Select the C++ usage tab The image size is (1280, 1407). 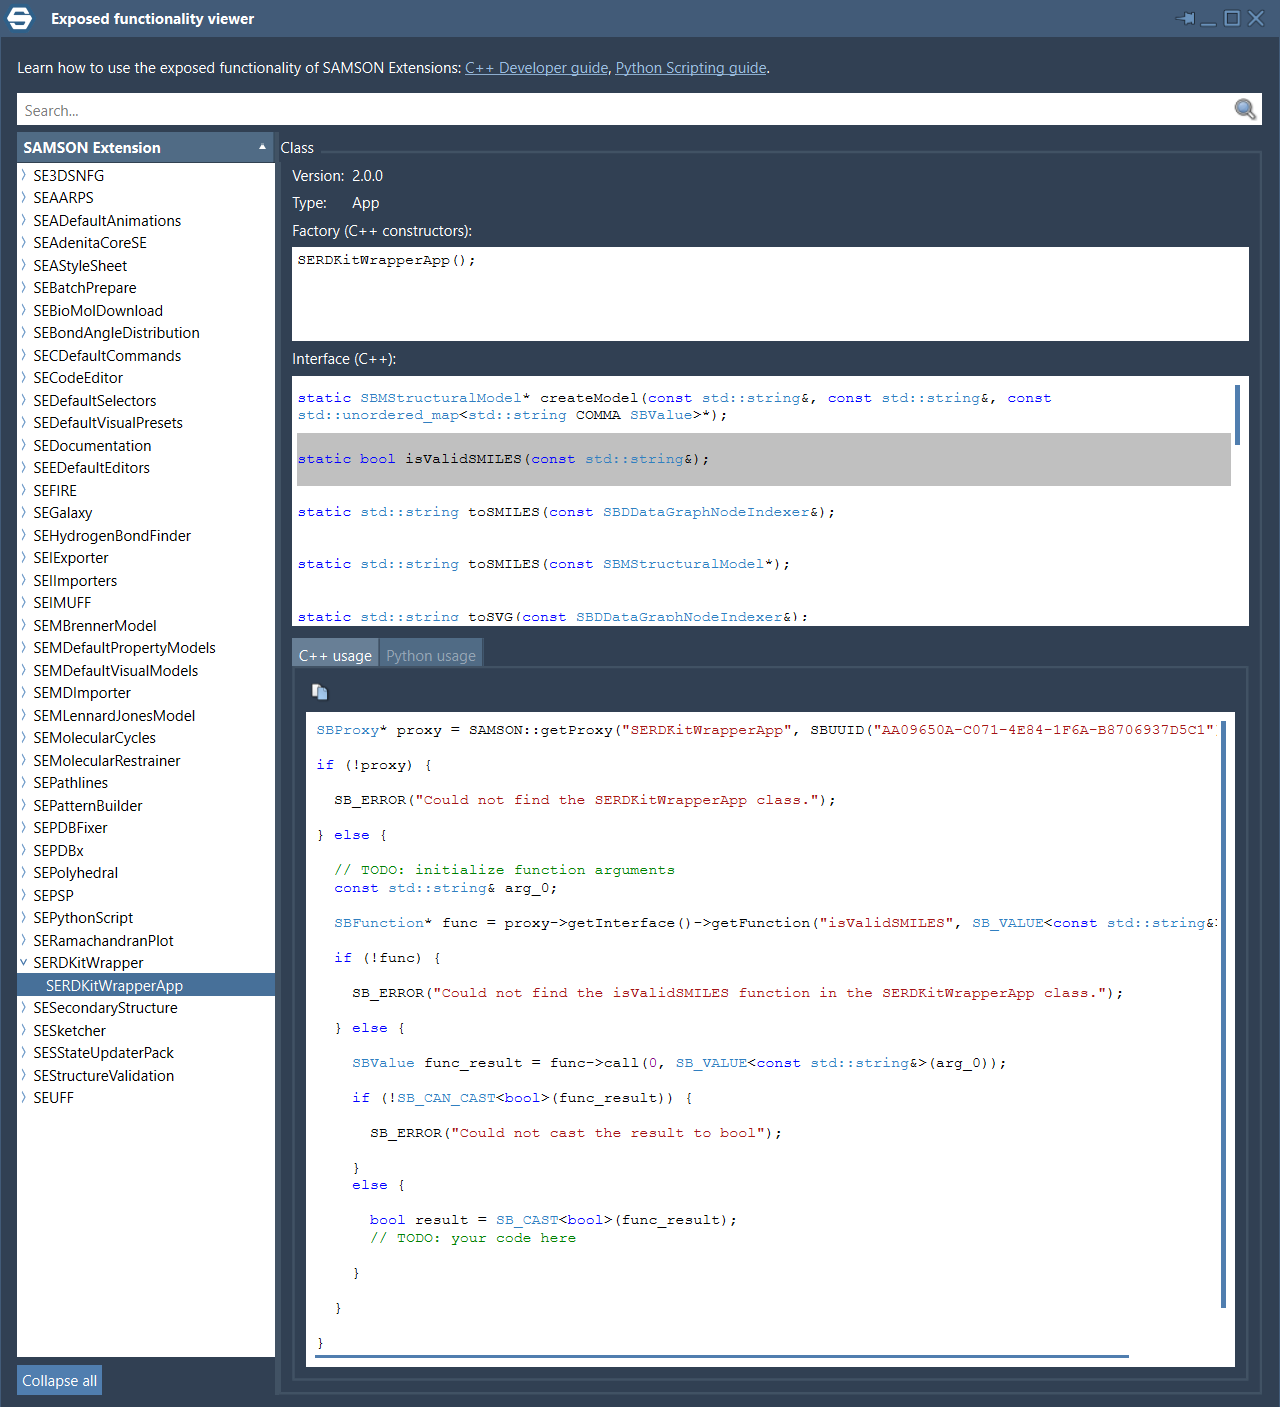(334, 655)
